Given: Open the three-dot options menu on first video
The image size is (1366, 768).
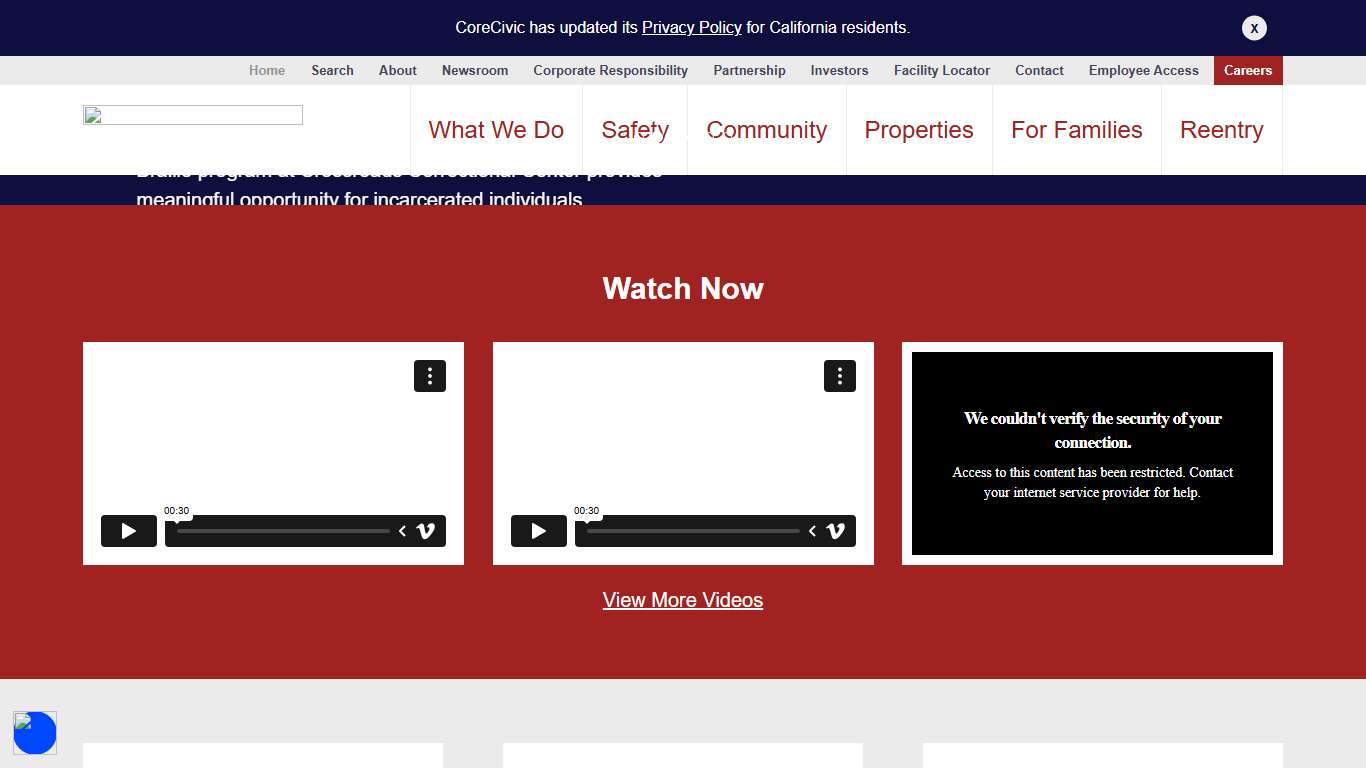Looking at the screenshot, I should coord(430,376).
